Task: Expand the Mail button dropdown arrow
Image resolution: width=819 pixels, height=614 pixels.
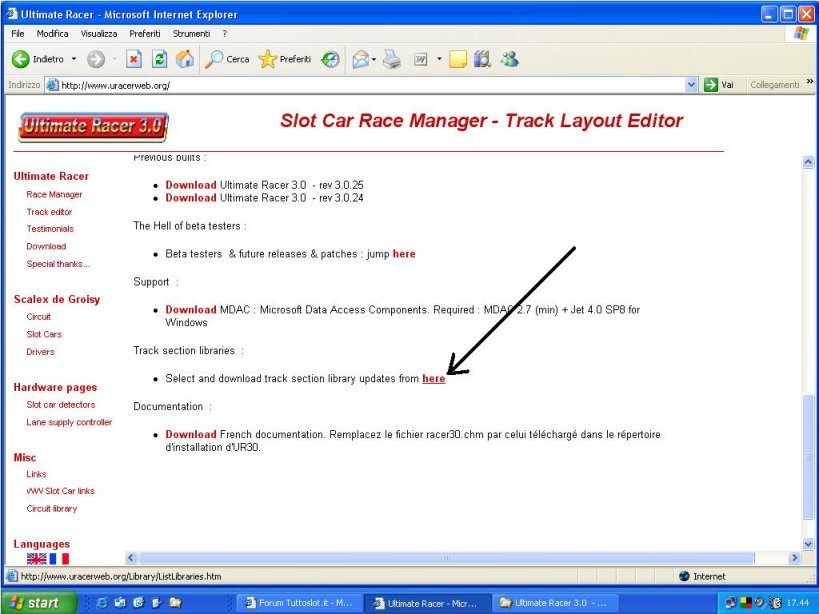Action: [374, 59]
